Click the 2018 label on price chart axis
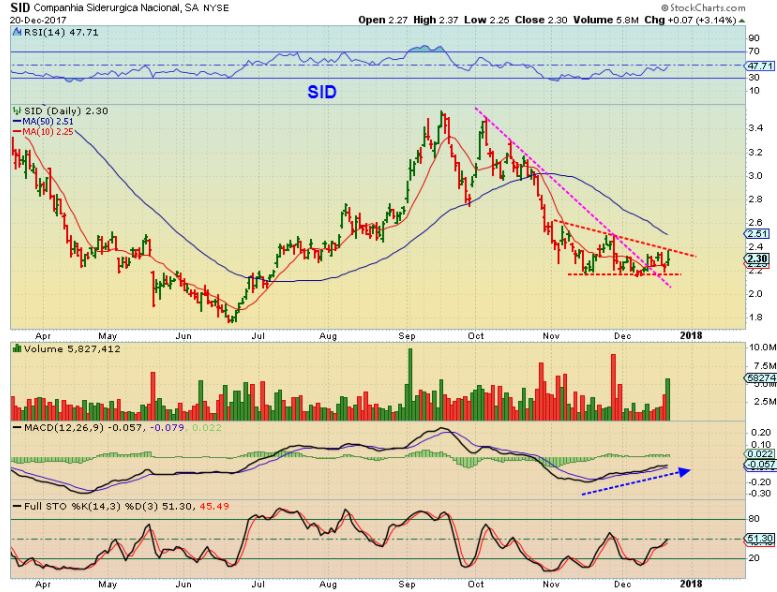777x592 pixels. 691,335
